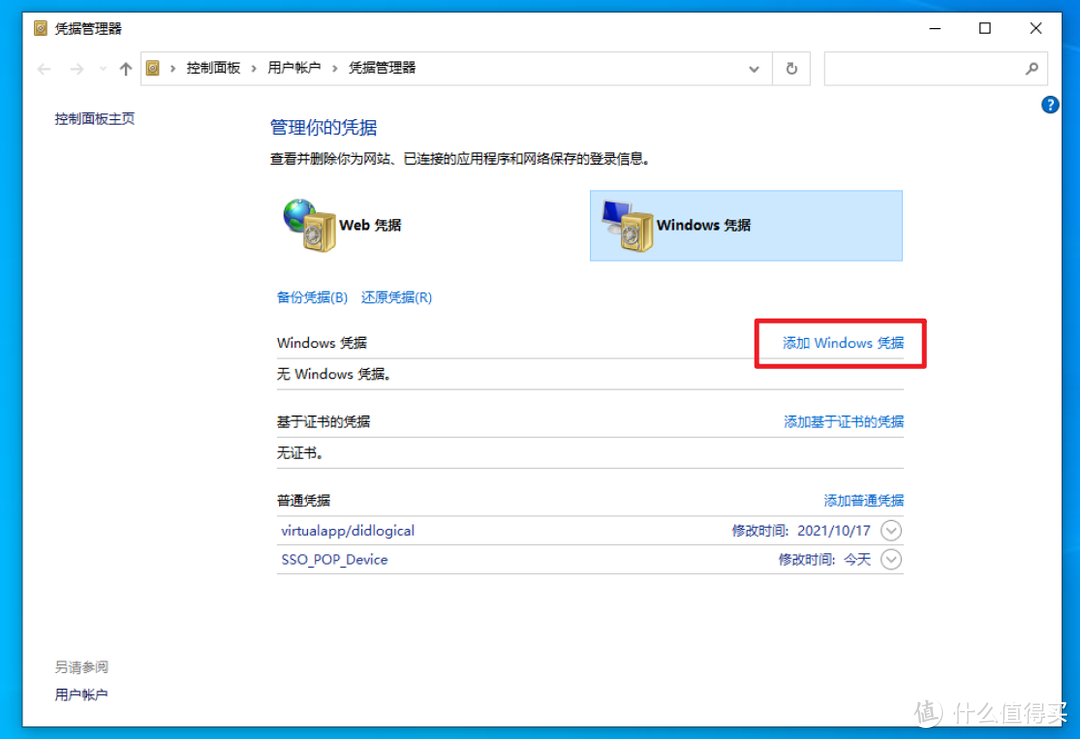Expand the virtualapp/didlogical chevron
Screen dimensions: 1080x739
coord(891,530)
